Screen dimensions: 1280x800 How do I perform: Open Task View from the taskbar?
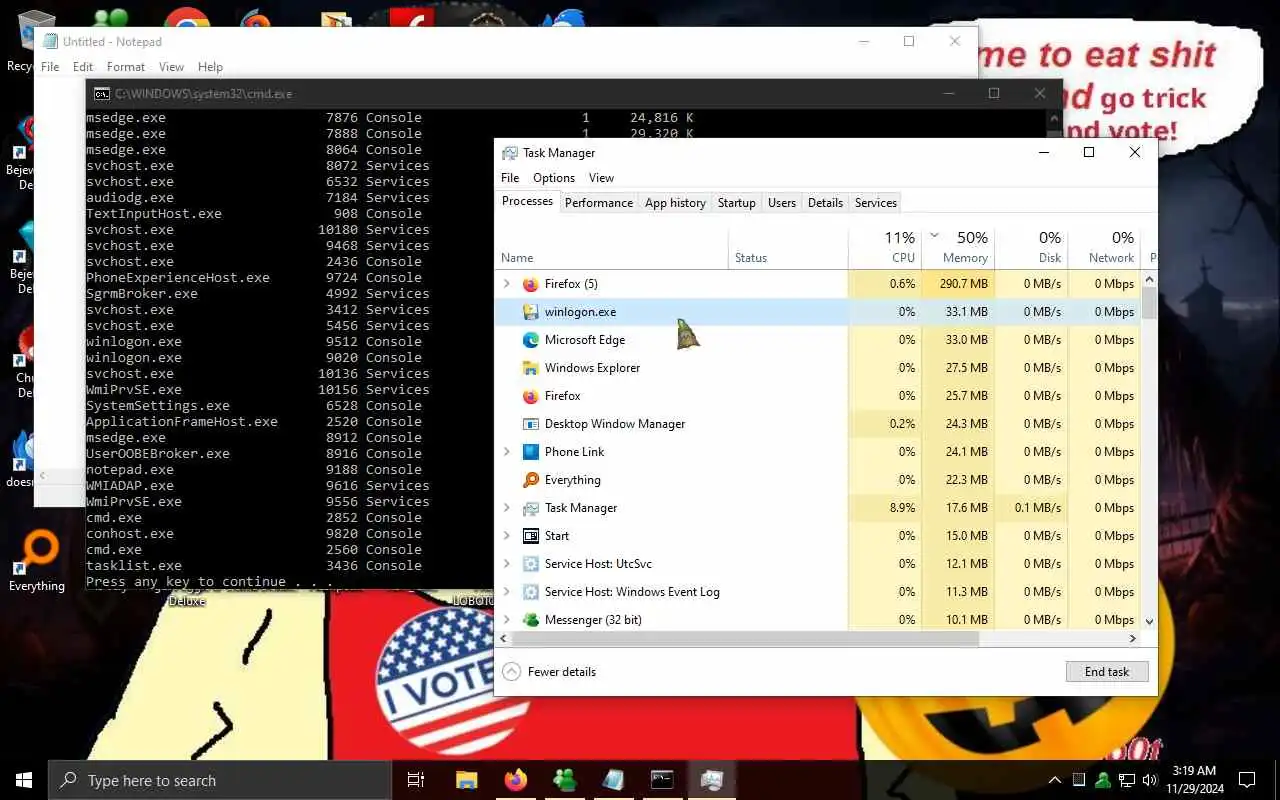pos(416,780)
